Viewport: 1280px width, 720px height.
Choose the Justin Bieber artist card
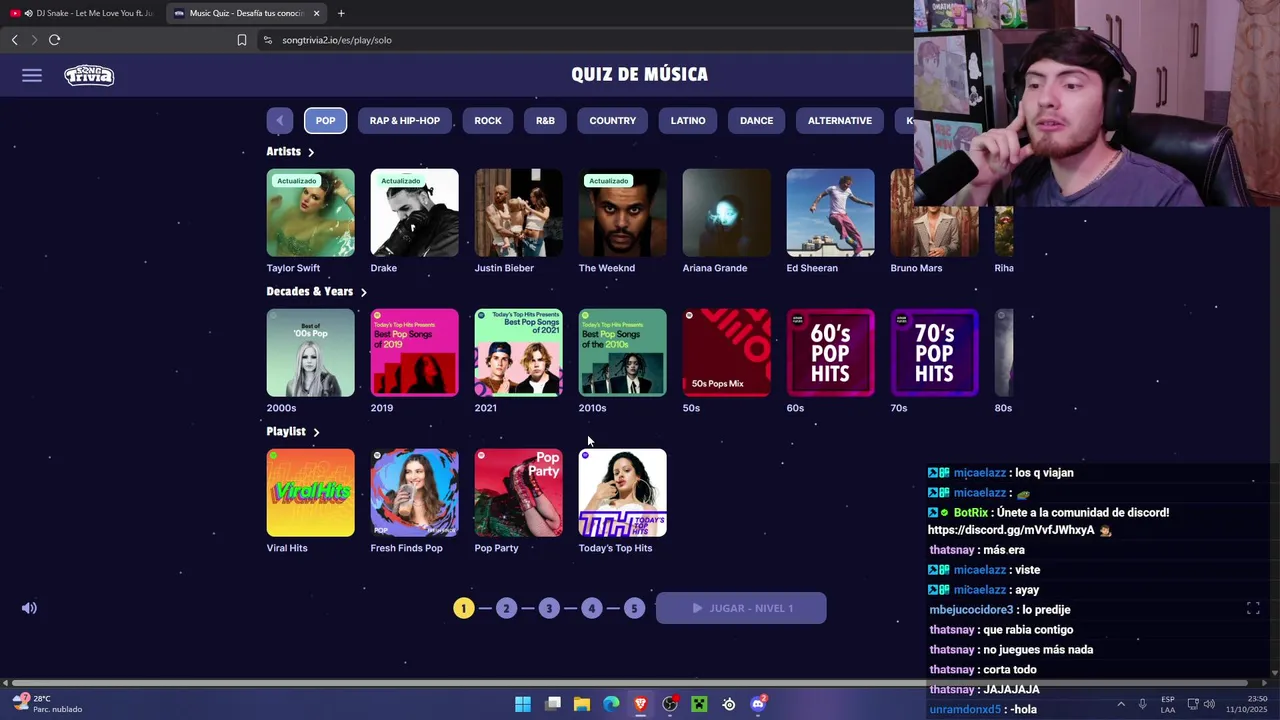(x=519, y=213)
